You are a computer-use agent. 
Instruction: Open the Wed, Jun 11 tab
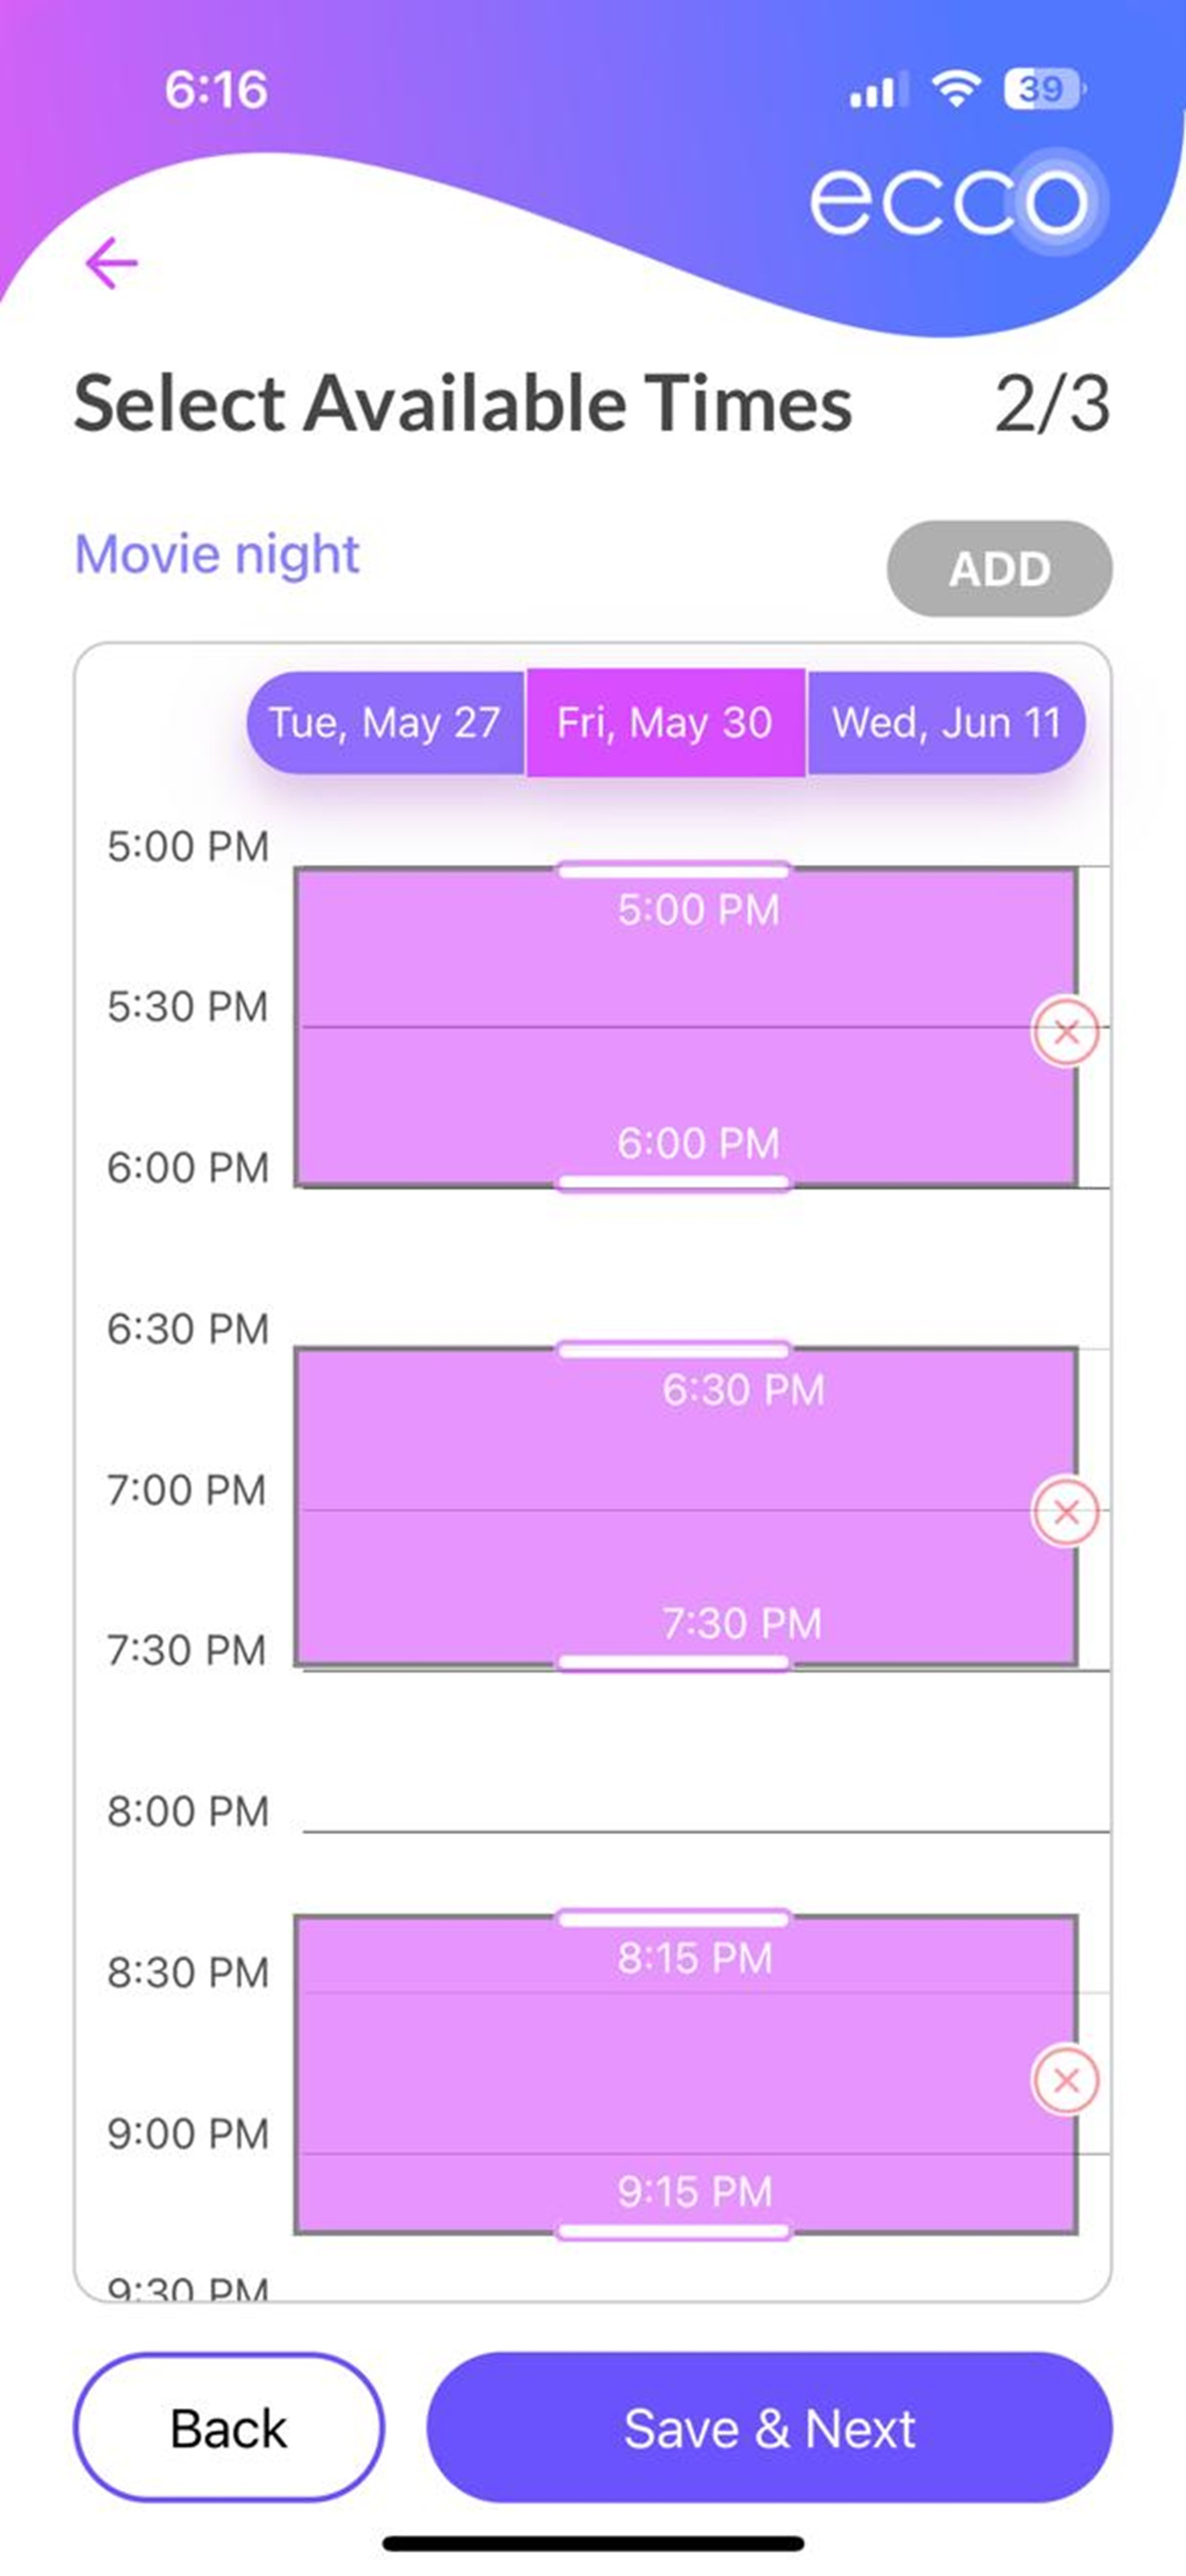[946, 722]
